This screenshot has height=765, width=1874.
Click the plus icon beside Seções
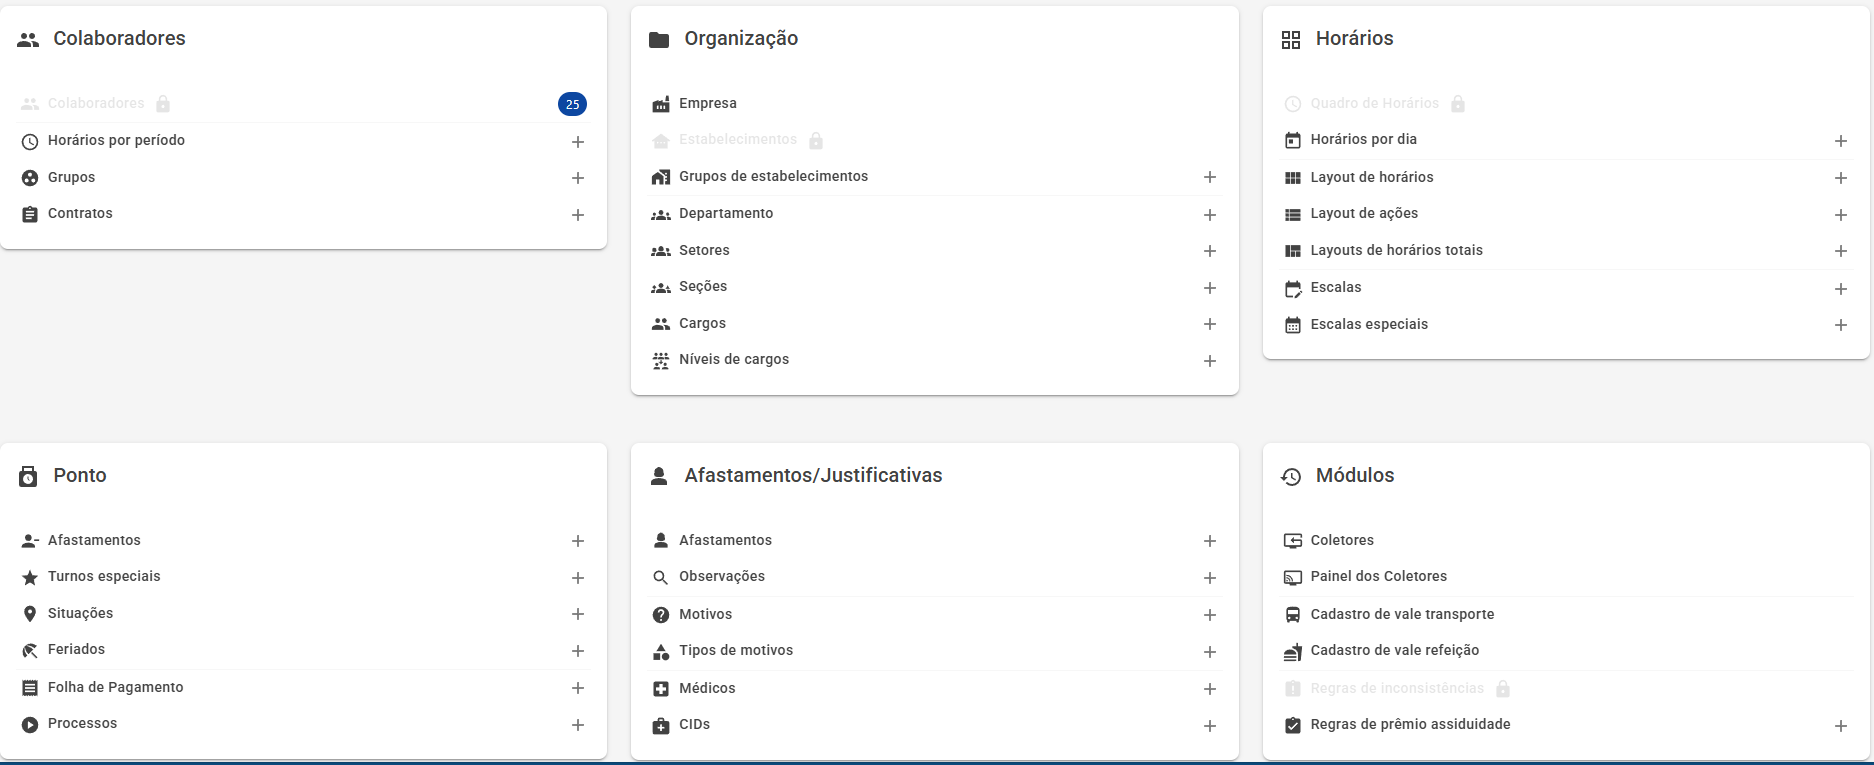point(1210,288)
